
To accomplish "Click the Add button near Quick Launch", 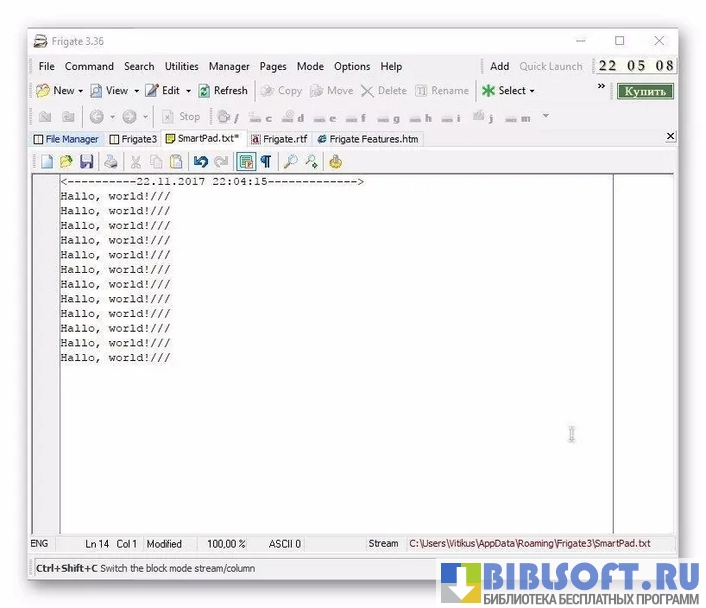I will coord(499,67).
